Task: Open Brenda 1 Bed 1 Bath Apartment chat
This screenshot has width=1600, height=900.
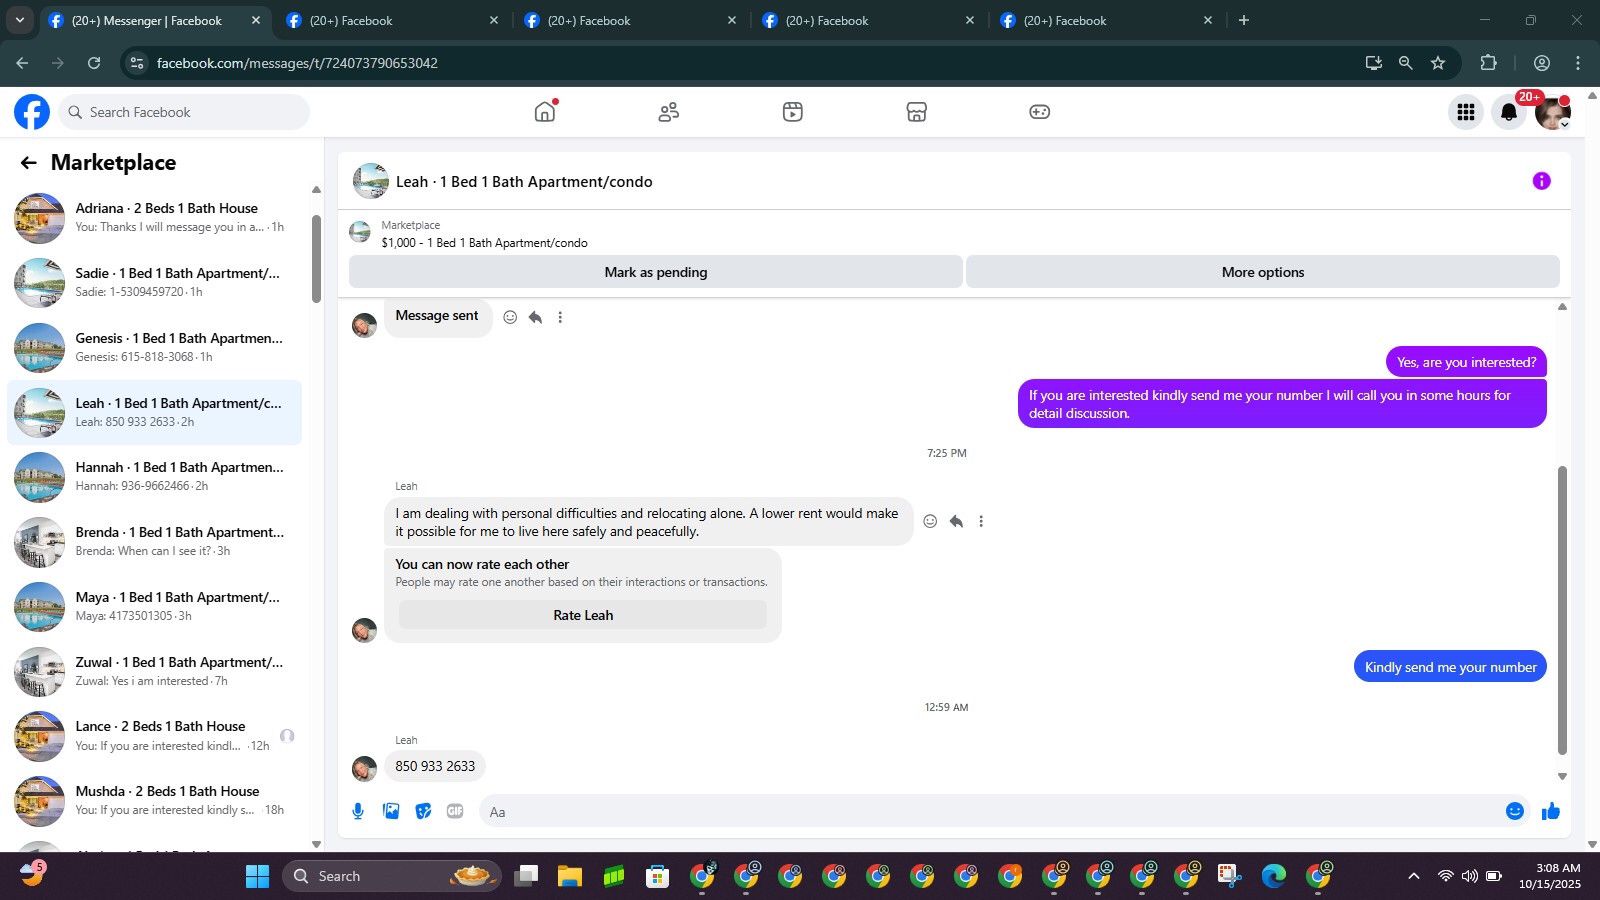Action: coord(155,541)
